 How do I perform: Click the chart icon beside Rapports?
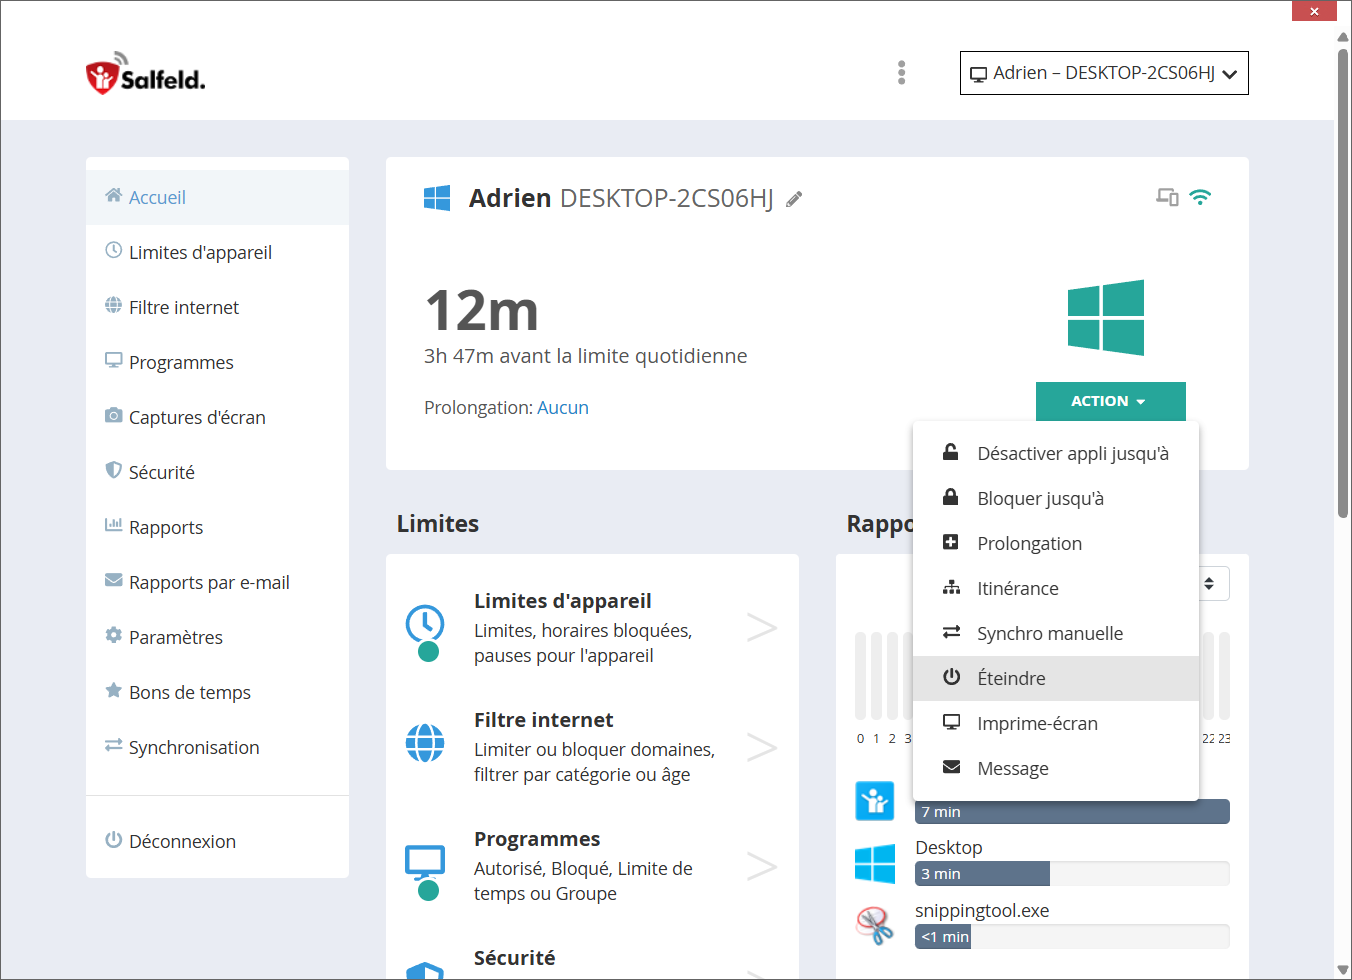(x=113, y=525)
